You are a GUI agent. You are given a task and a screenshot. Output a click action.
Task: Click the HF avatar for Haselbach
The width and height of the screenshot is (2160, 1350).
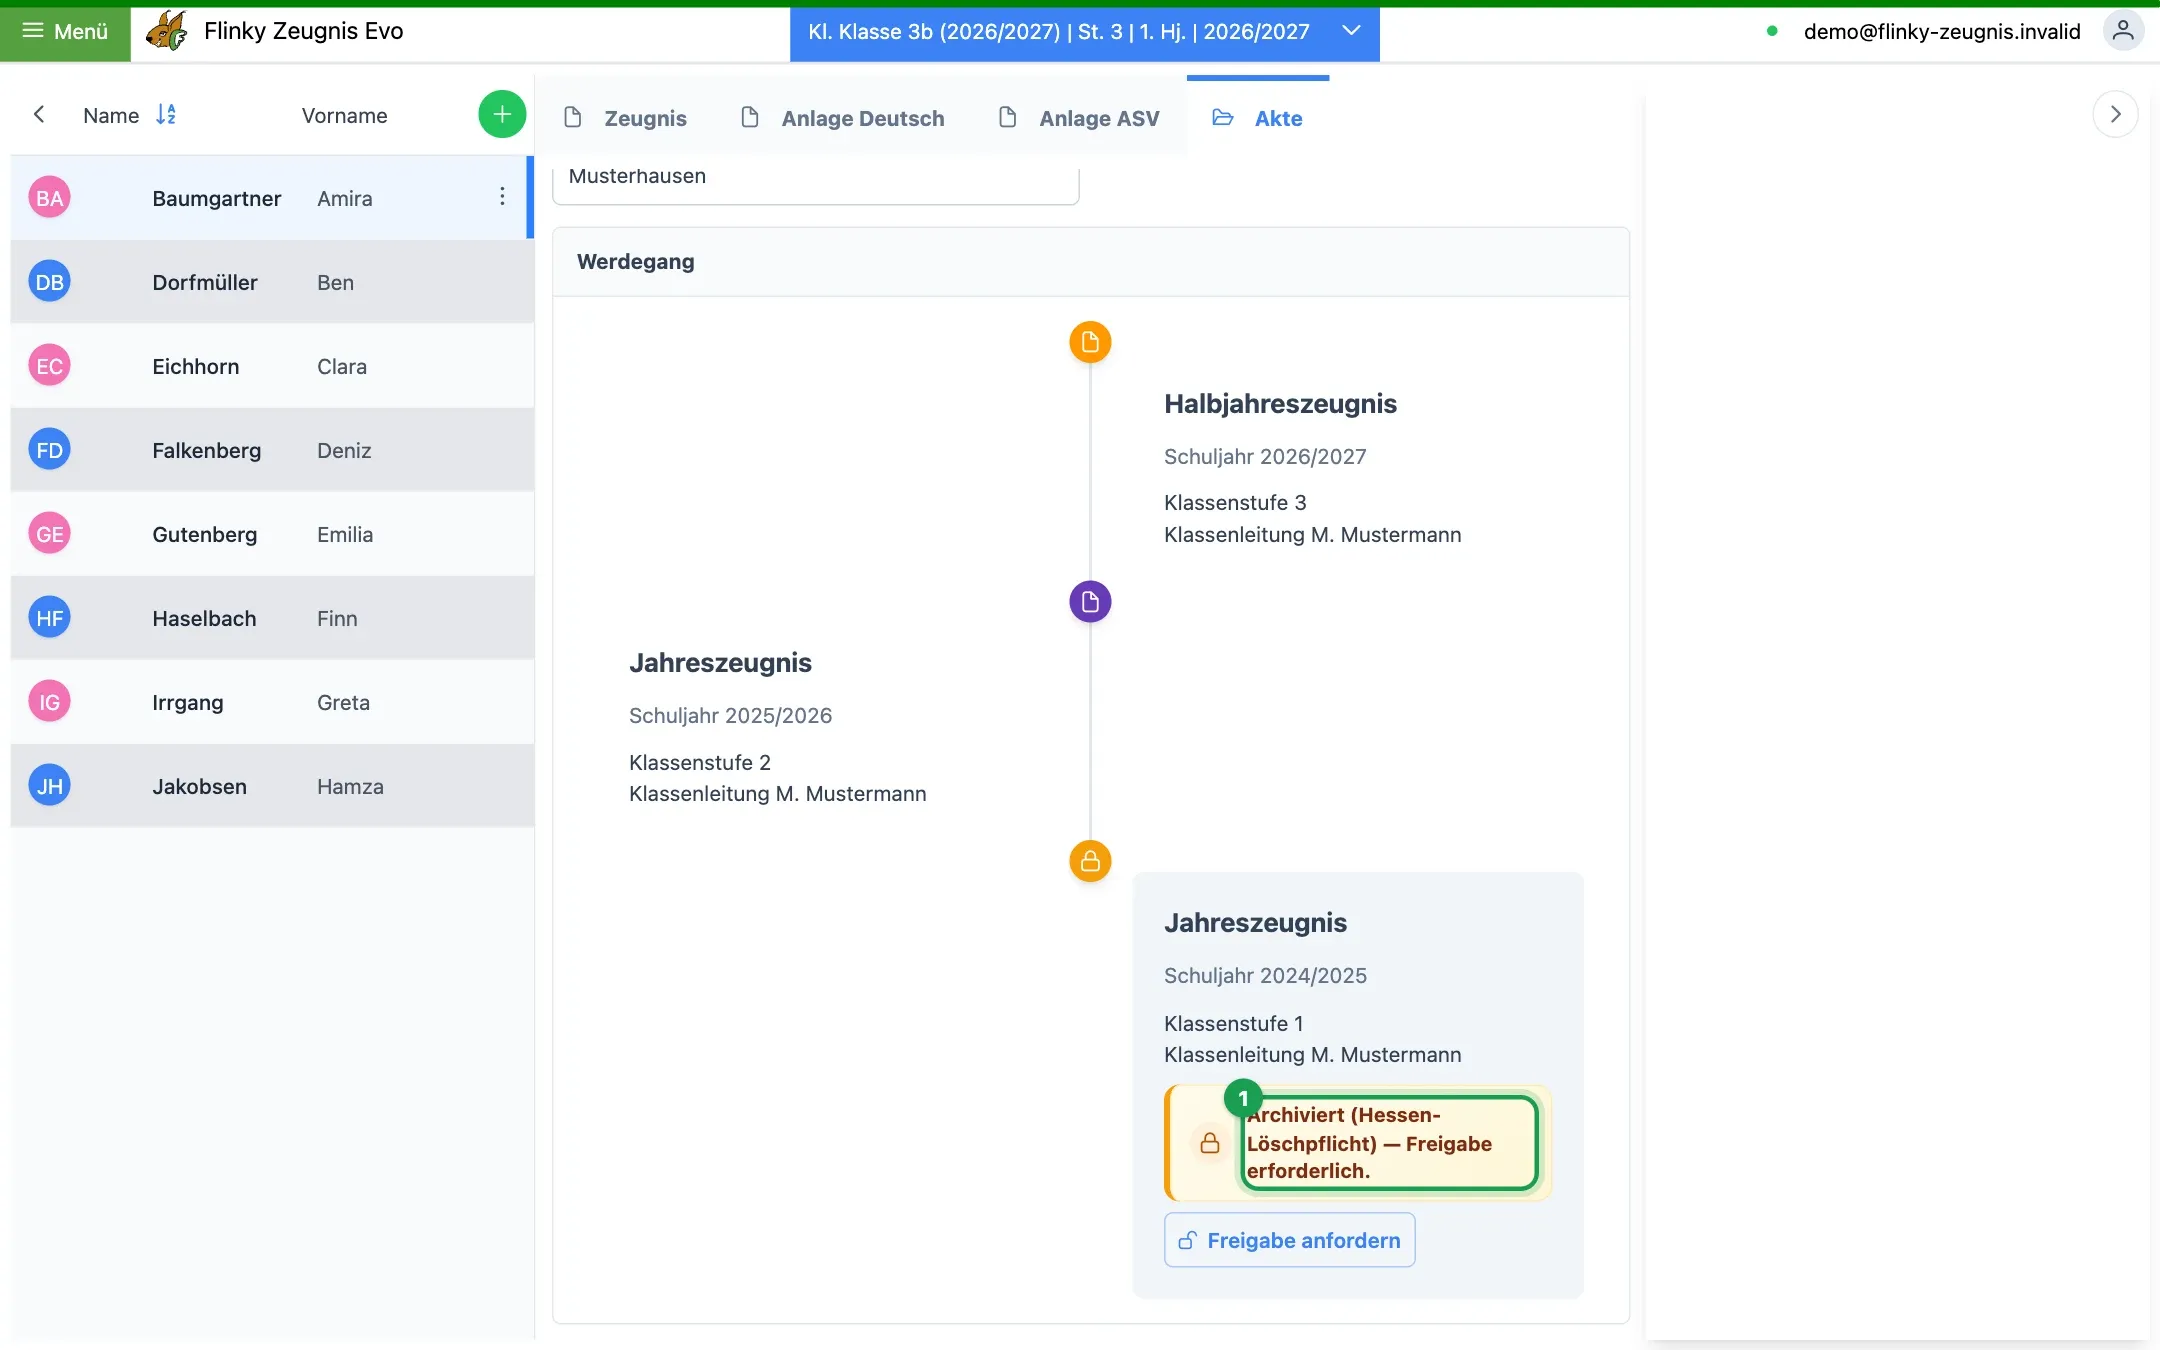49,618
